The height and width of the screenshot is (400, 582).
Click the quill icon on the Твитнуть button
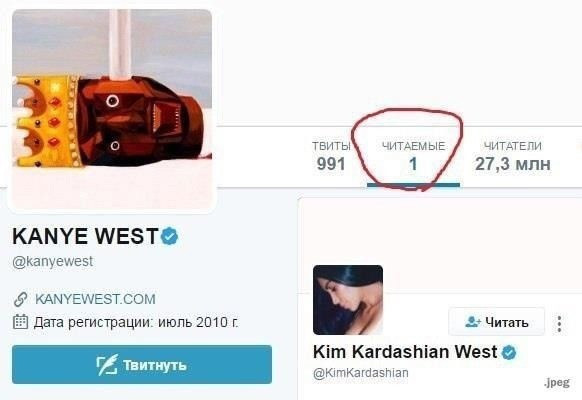107,365
